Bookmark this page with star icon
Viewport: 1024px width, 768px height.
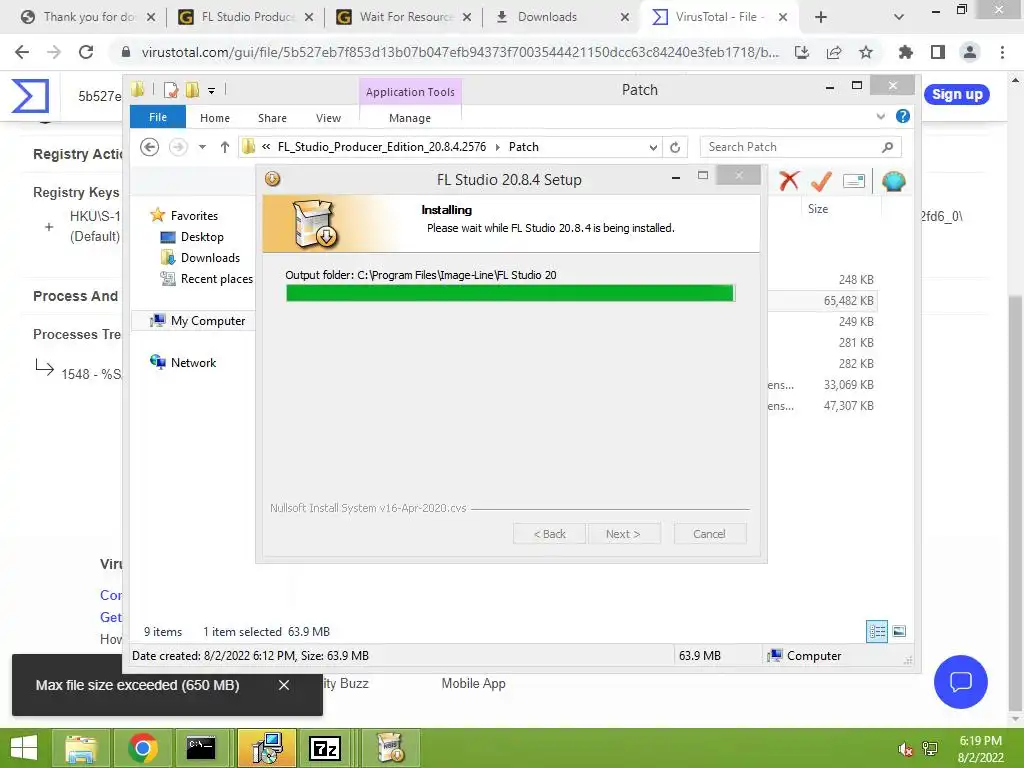click(866, 52)
